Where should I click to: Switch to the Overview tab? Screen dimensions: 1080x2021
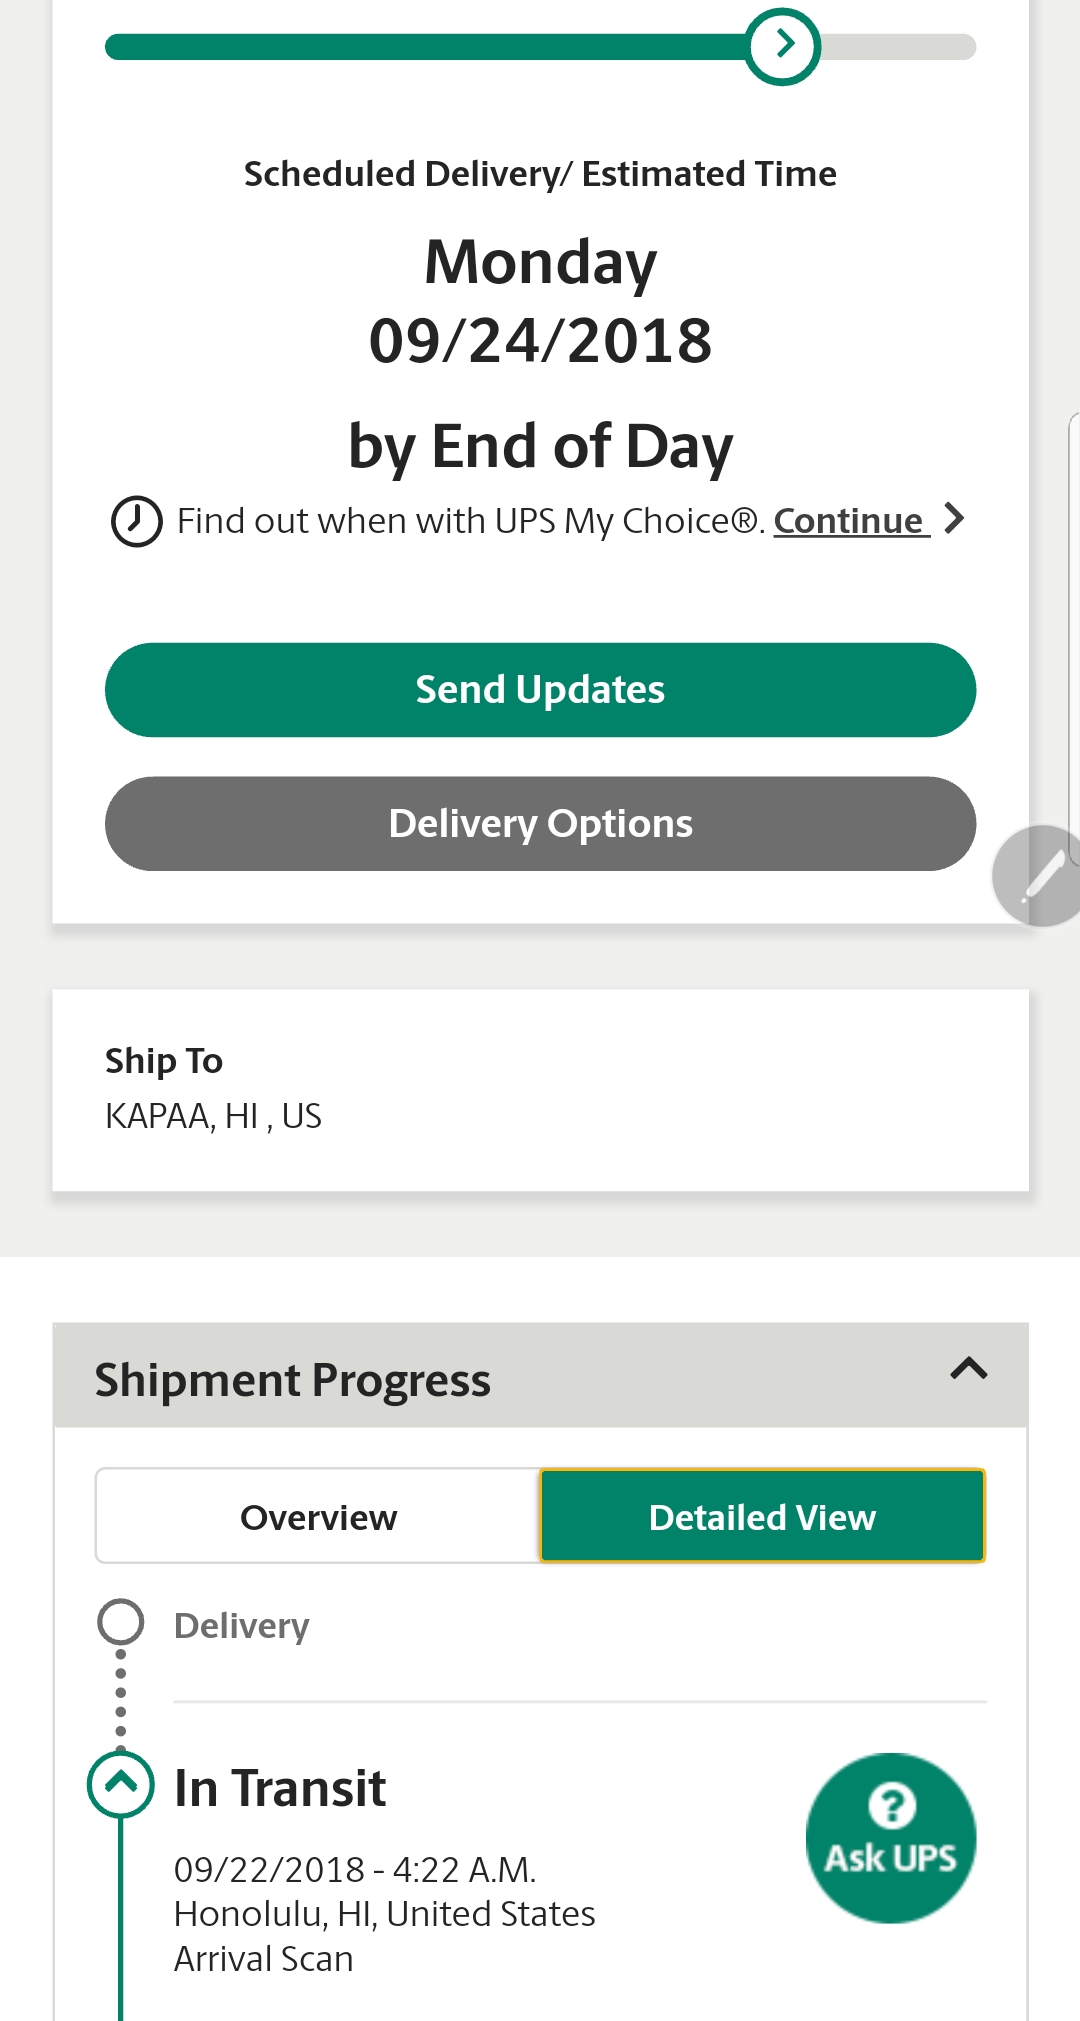[318, 1516]
